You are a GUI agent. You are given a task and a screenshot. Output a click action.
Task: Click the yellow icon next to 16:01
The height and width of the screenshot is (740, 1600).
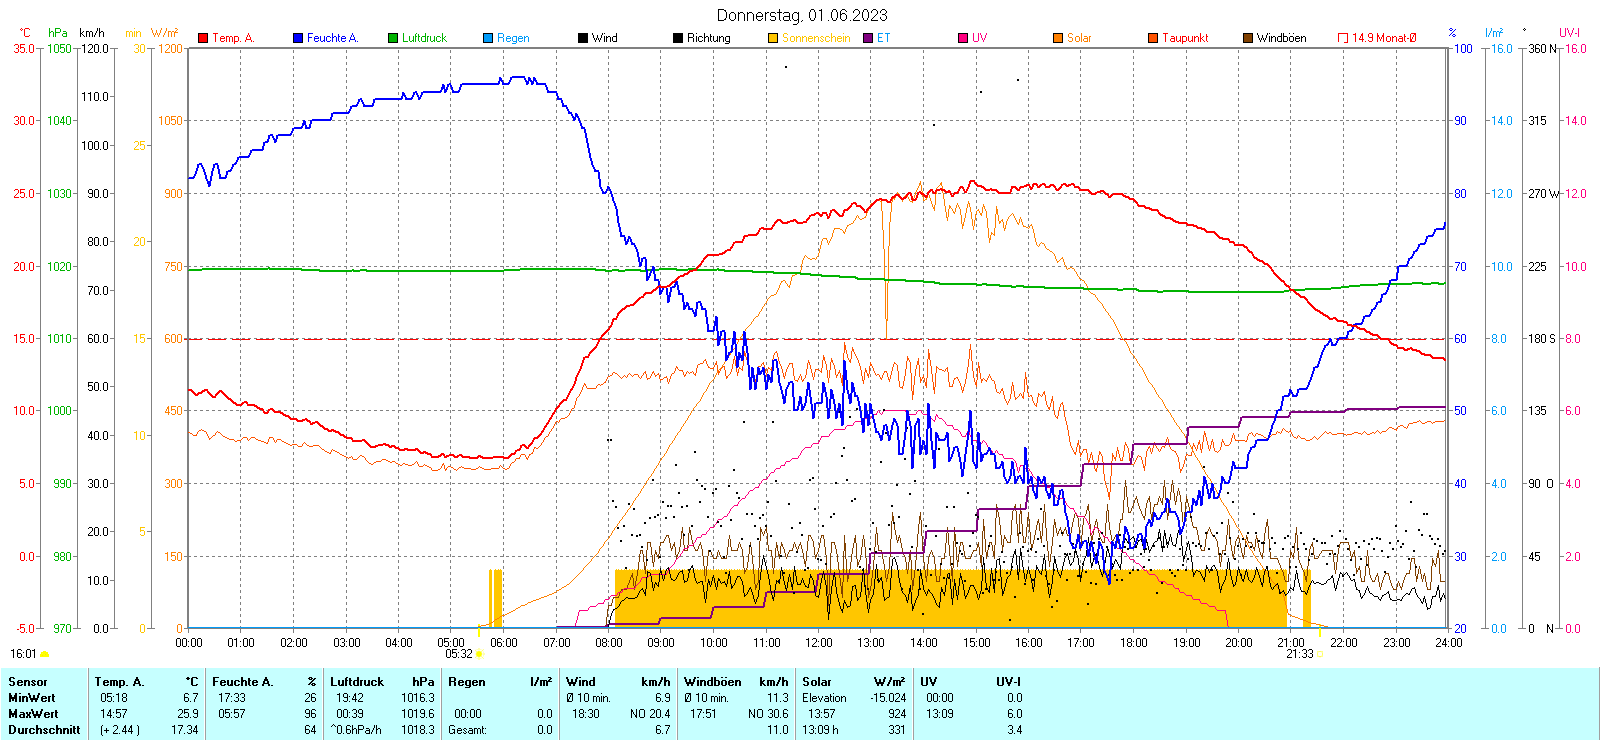(x=44, y=654)
